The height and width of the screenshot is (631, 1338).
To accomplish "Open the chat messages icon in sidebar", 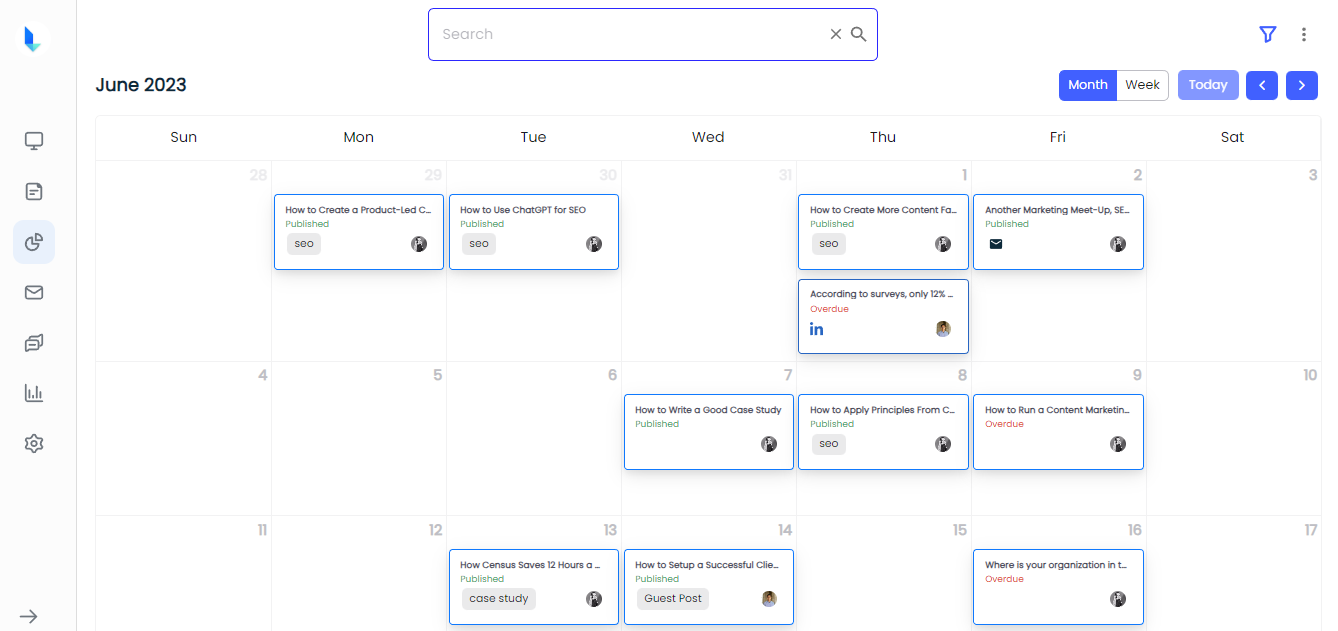I will (x=34, y=343).
